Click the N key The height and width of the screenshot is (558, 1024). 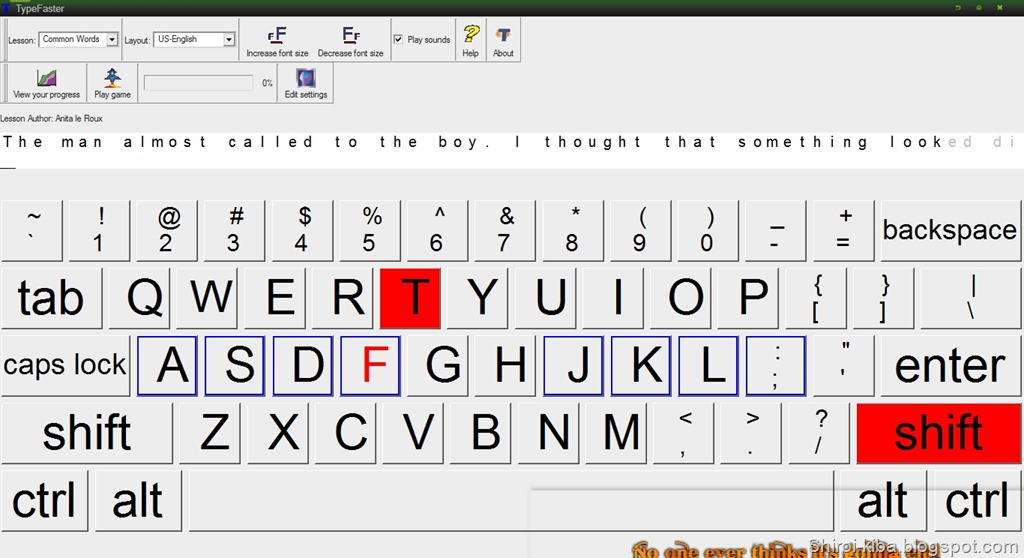coord(549,433)
